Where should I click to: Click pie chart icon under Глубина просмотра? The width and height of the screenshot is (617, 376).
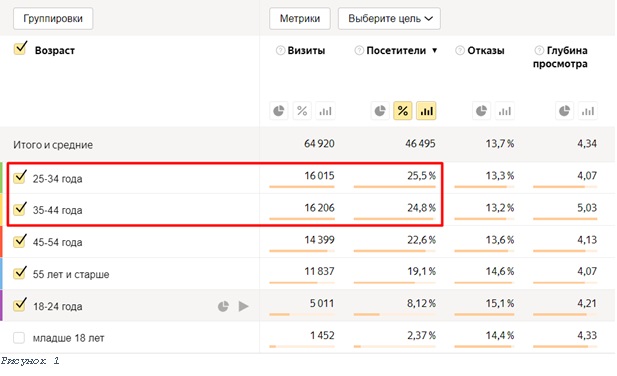pos(564,111)
